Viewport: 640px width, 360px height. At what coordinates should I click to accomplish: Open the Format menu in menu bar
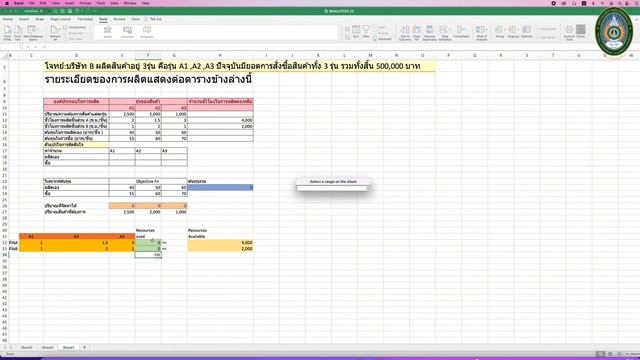(x=85, y=3)
